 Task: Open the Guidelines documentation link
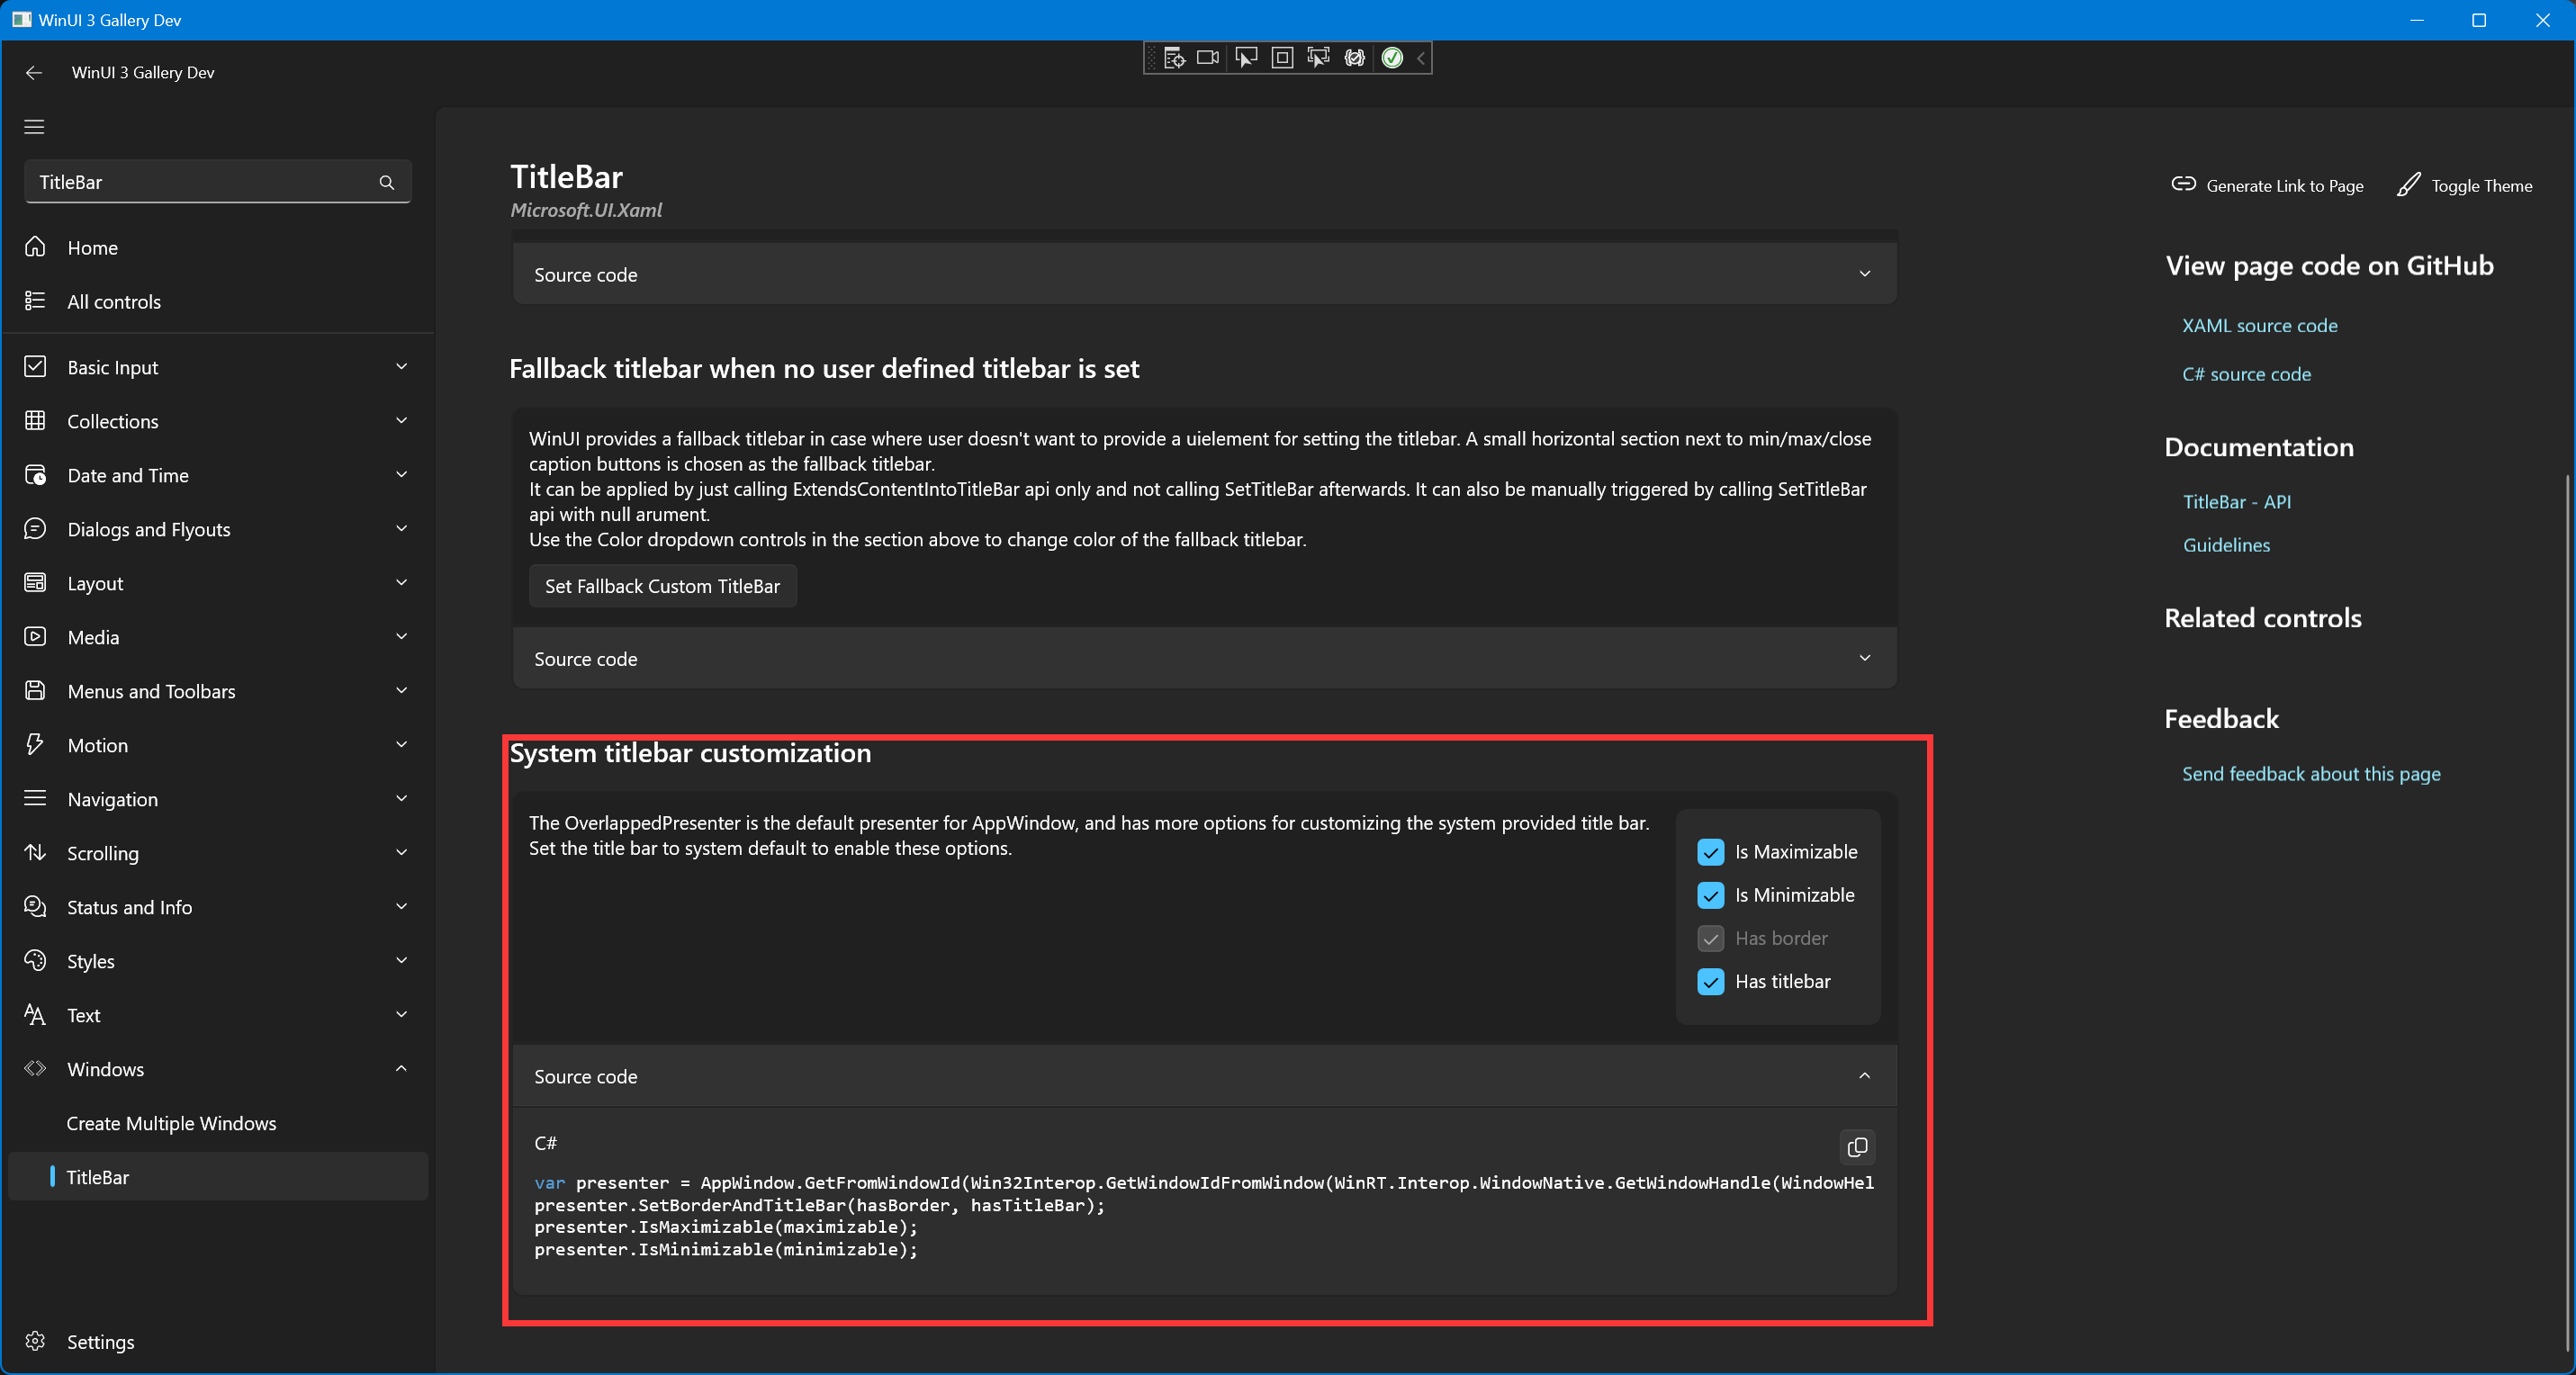click(2226, 545)
